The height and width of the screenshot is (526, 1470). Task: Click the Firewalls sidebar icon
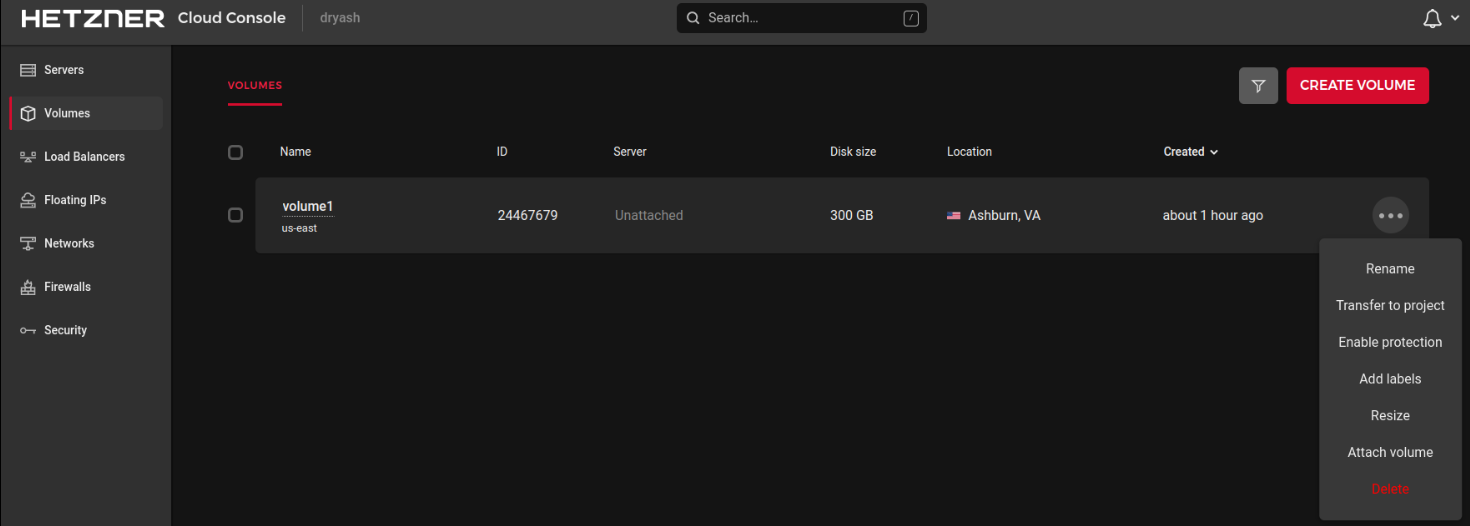pos(28,287)
